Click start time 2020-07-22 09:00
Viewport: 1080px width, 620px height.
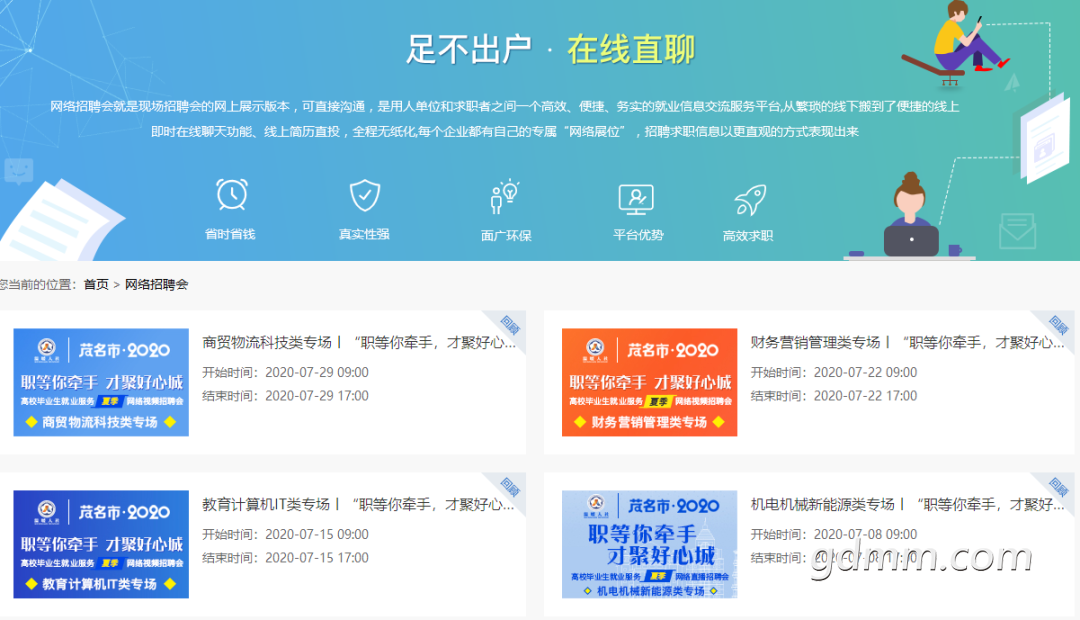[865, 373]
